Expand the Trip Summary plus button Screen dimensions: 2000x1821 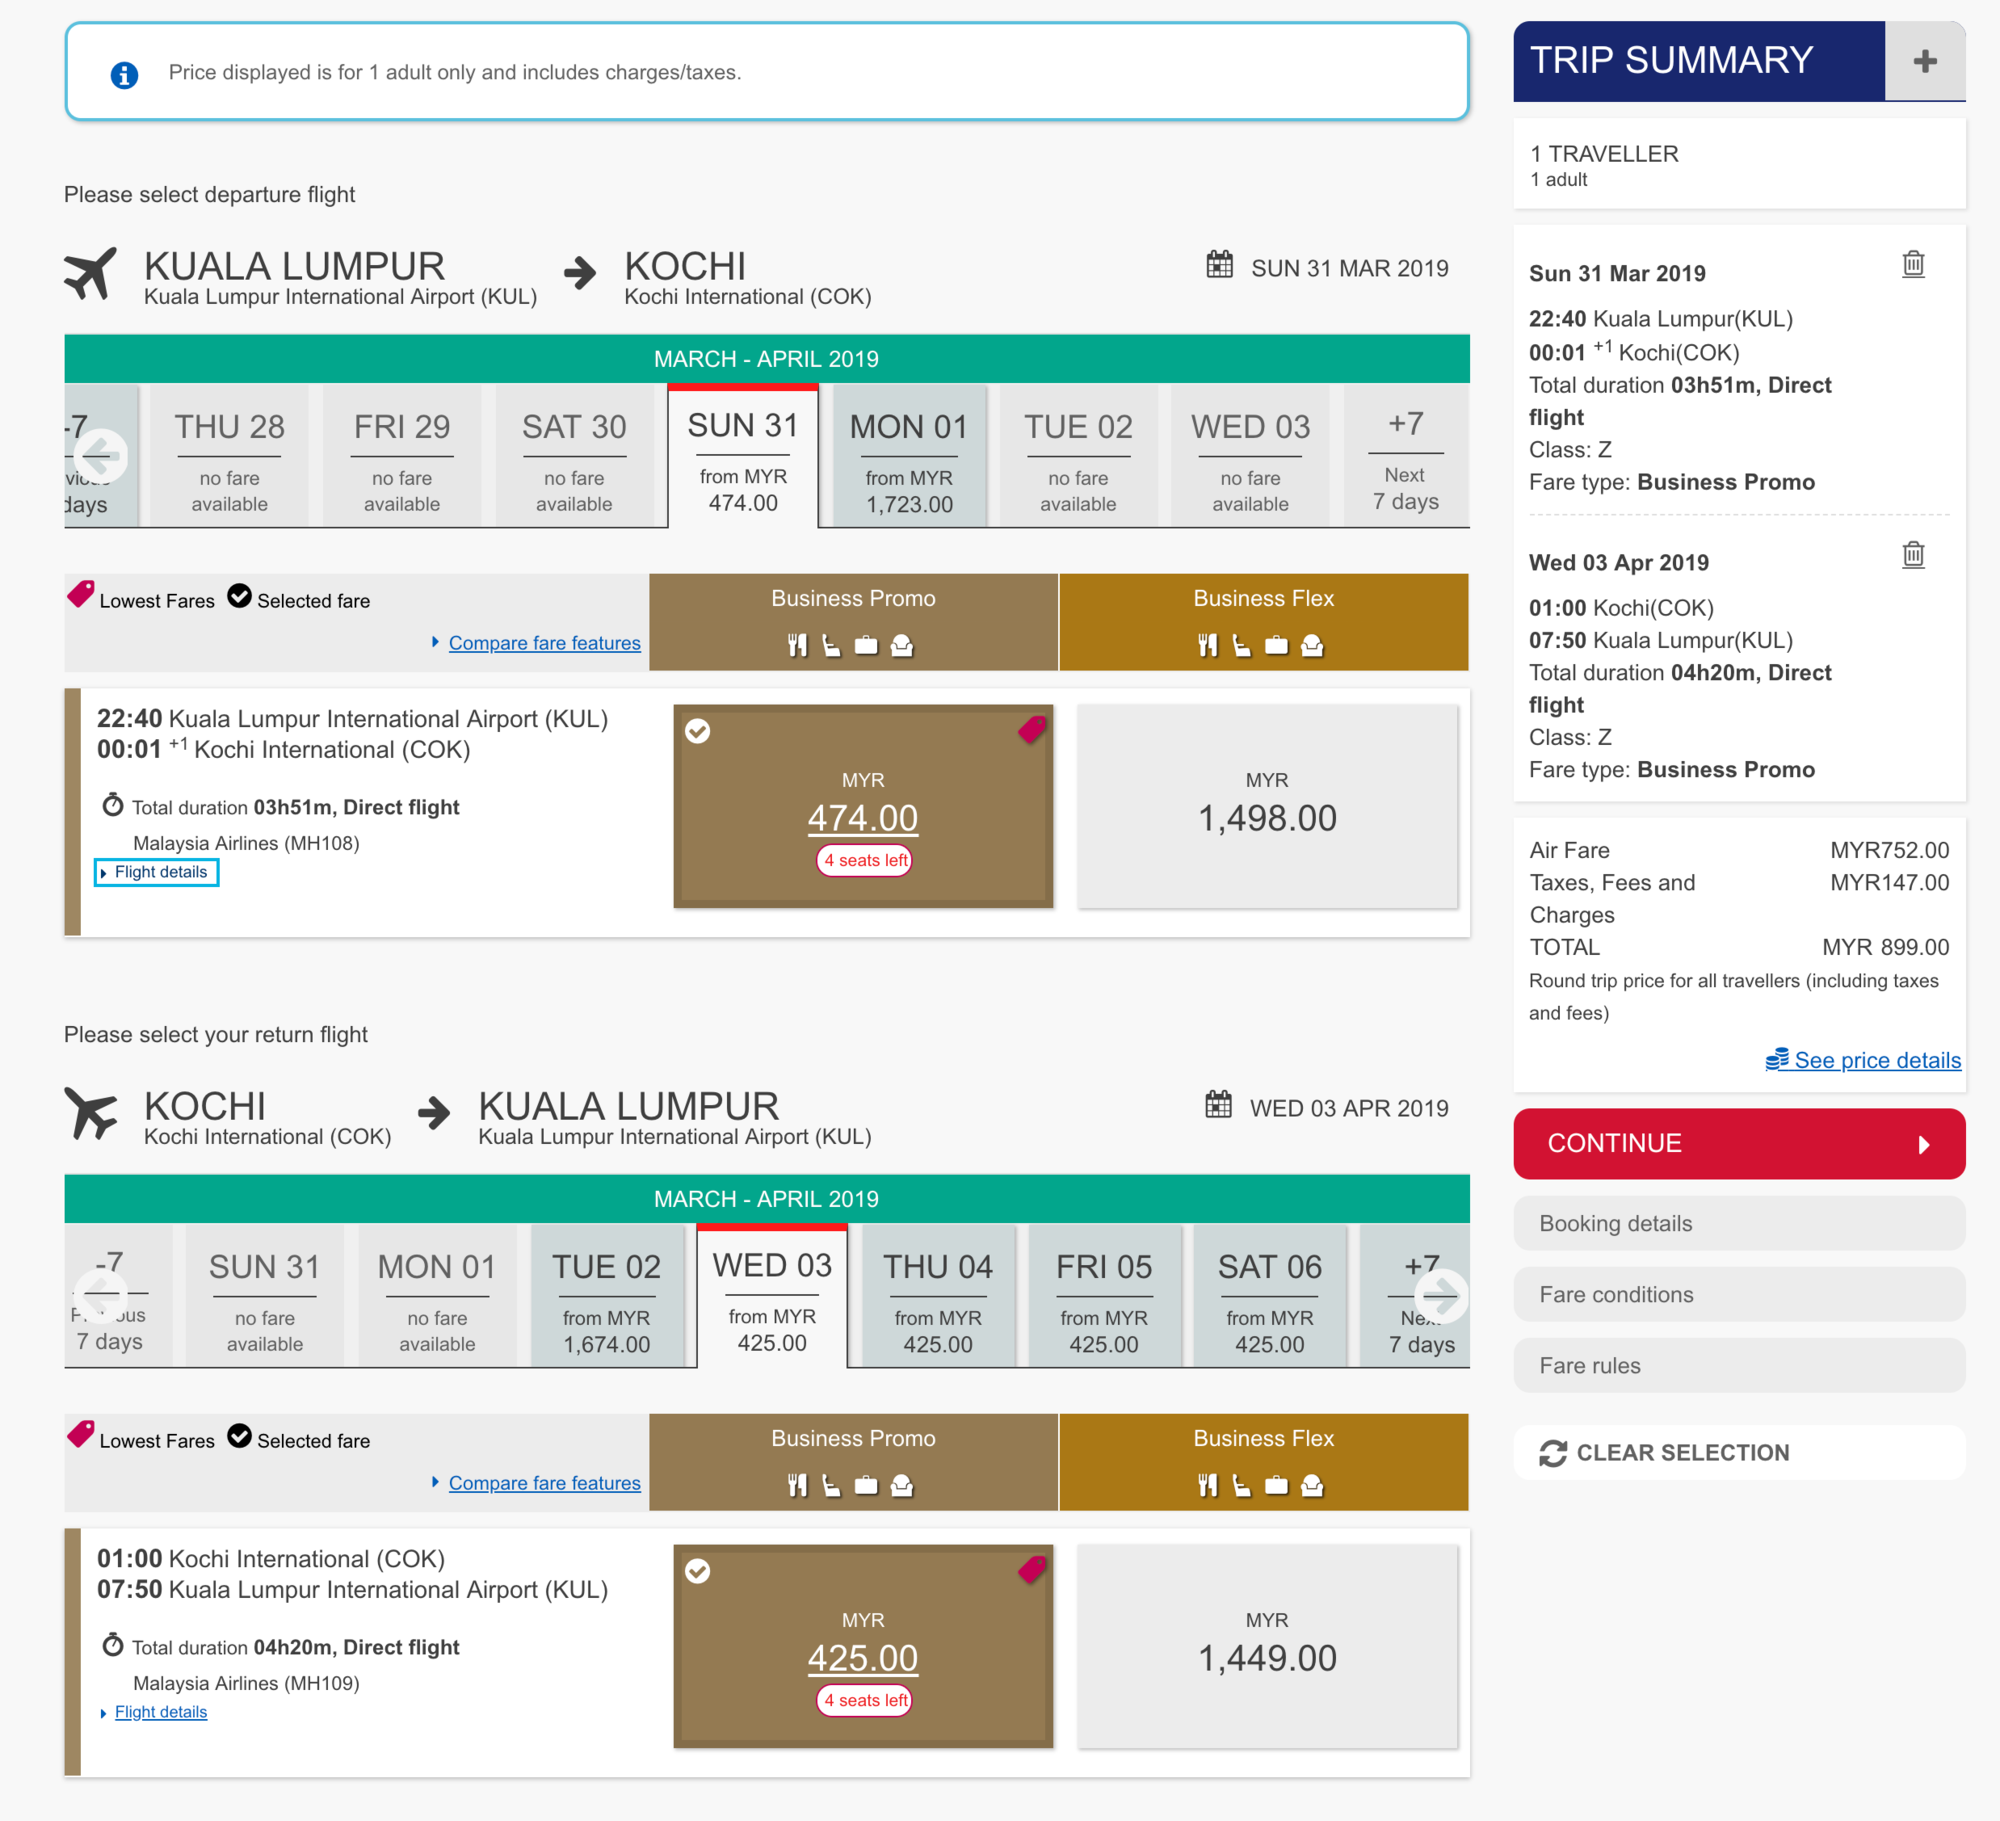click(x=1924, y=61)
